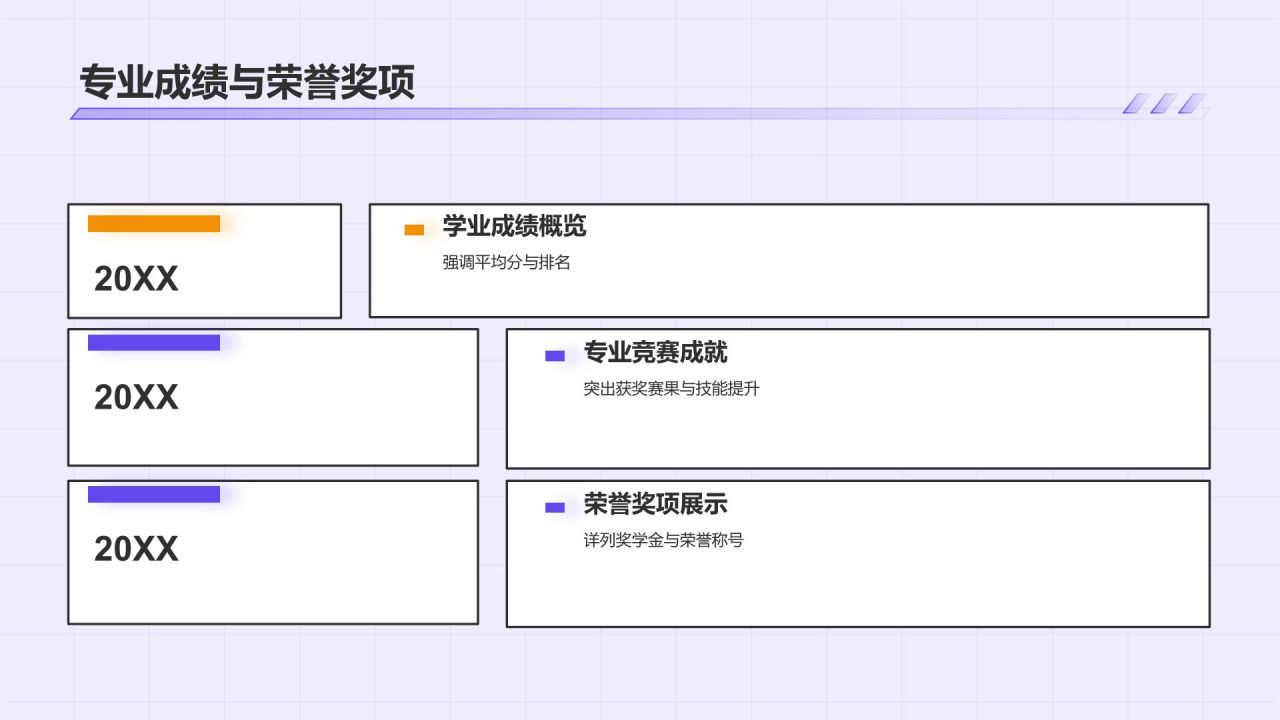Image resolution: width=1280 pixels, height=720 pixels.
Task: Select the orange bar above first 20XX
Action: 154,224
